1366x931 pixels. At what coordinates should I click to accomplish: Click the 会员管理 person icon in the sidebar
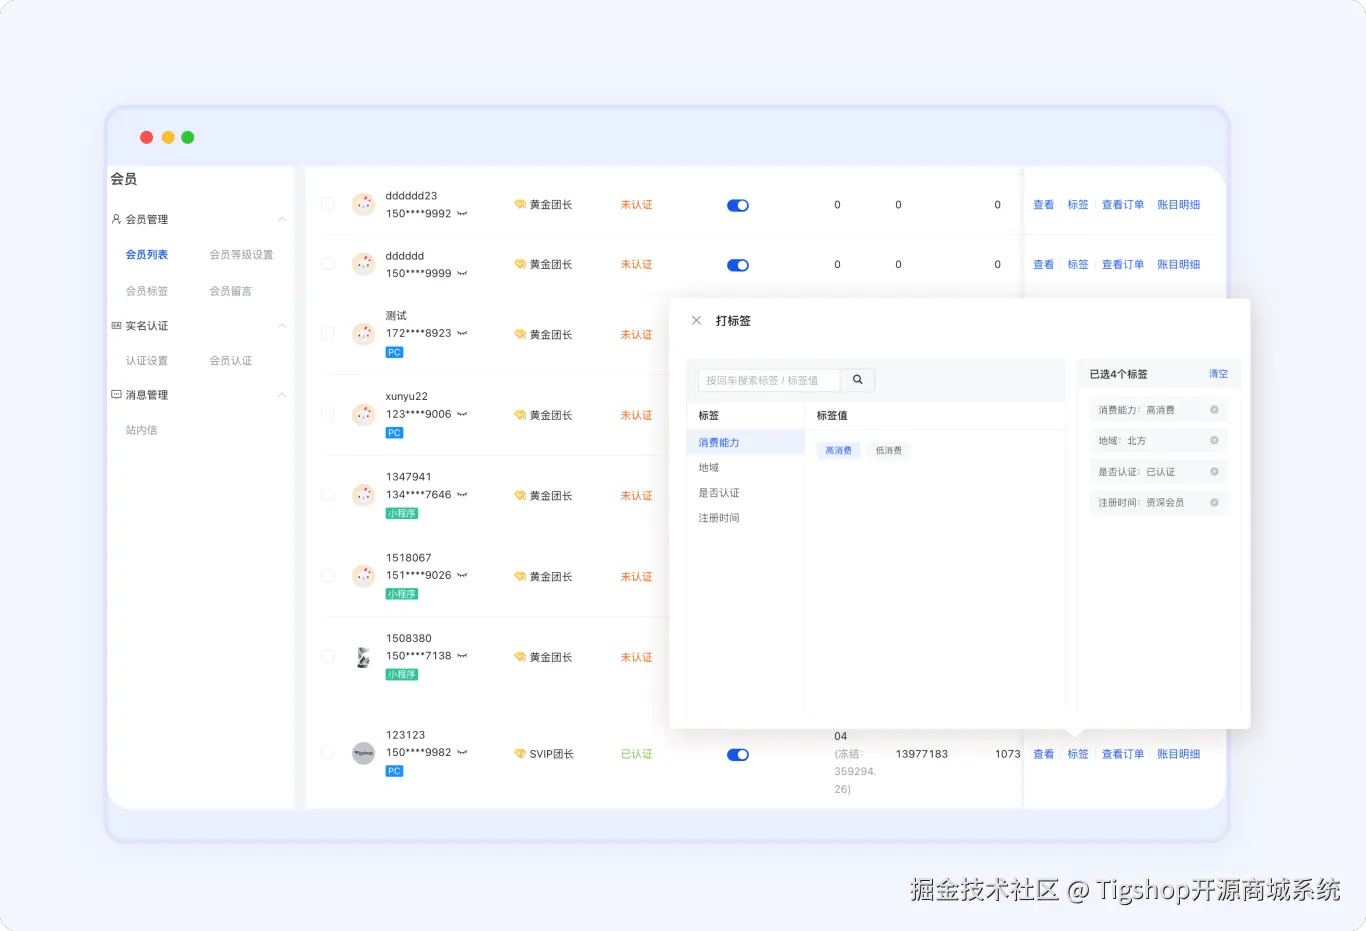pos(116,219)
